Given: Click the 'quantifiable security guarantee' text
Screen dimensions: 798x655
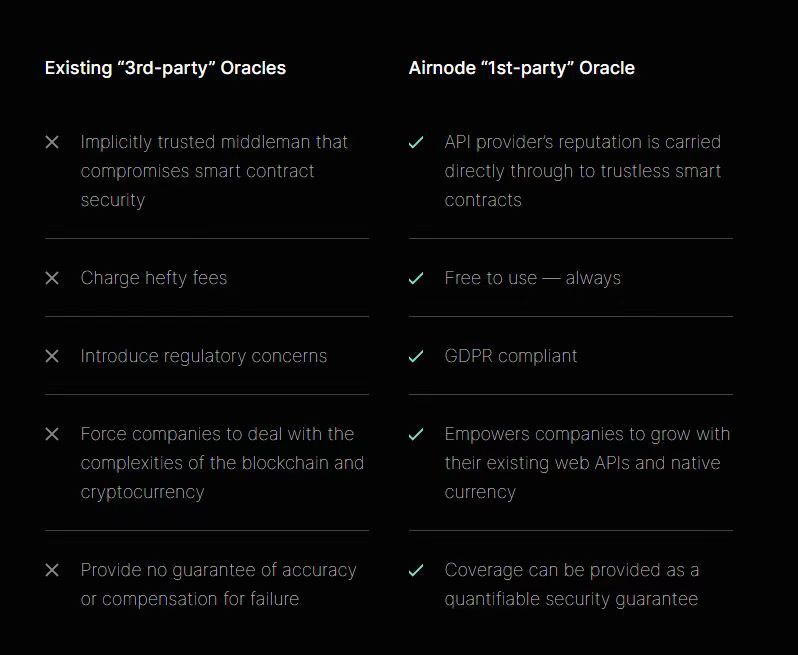Looking at the screenshot, I should [x=571, y=599].
